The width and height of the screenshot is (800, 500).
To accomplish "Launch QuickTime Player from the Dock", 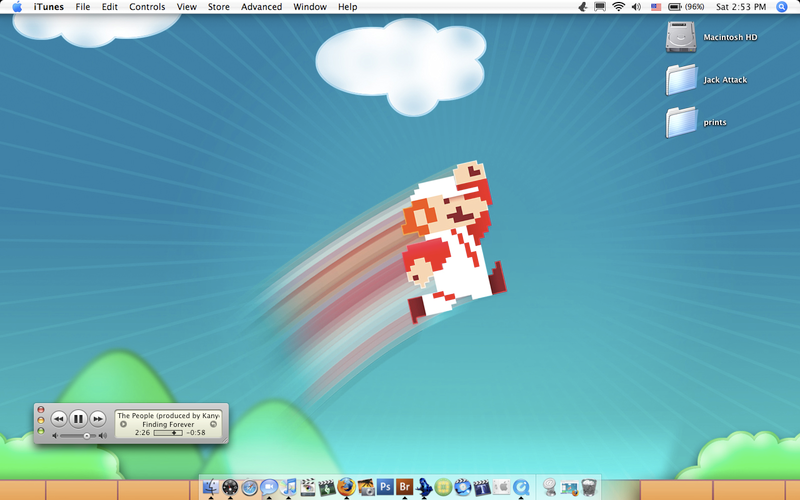I will (x=521, y=487).
